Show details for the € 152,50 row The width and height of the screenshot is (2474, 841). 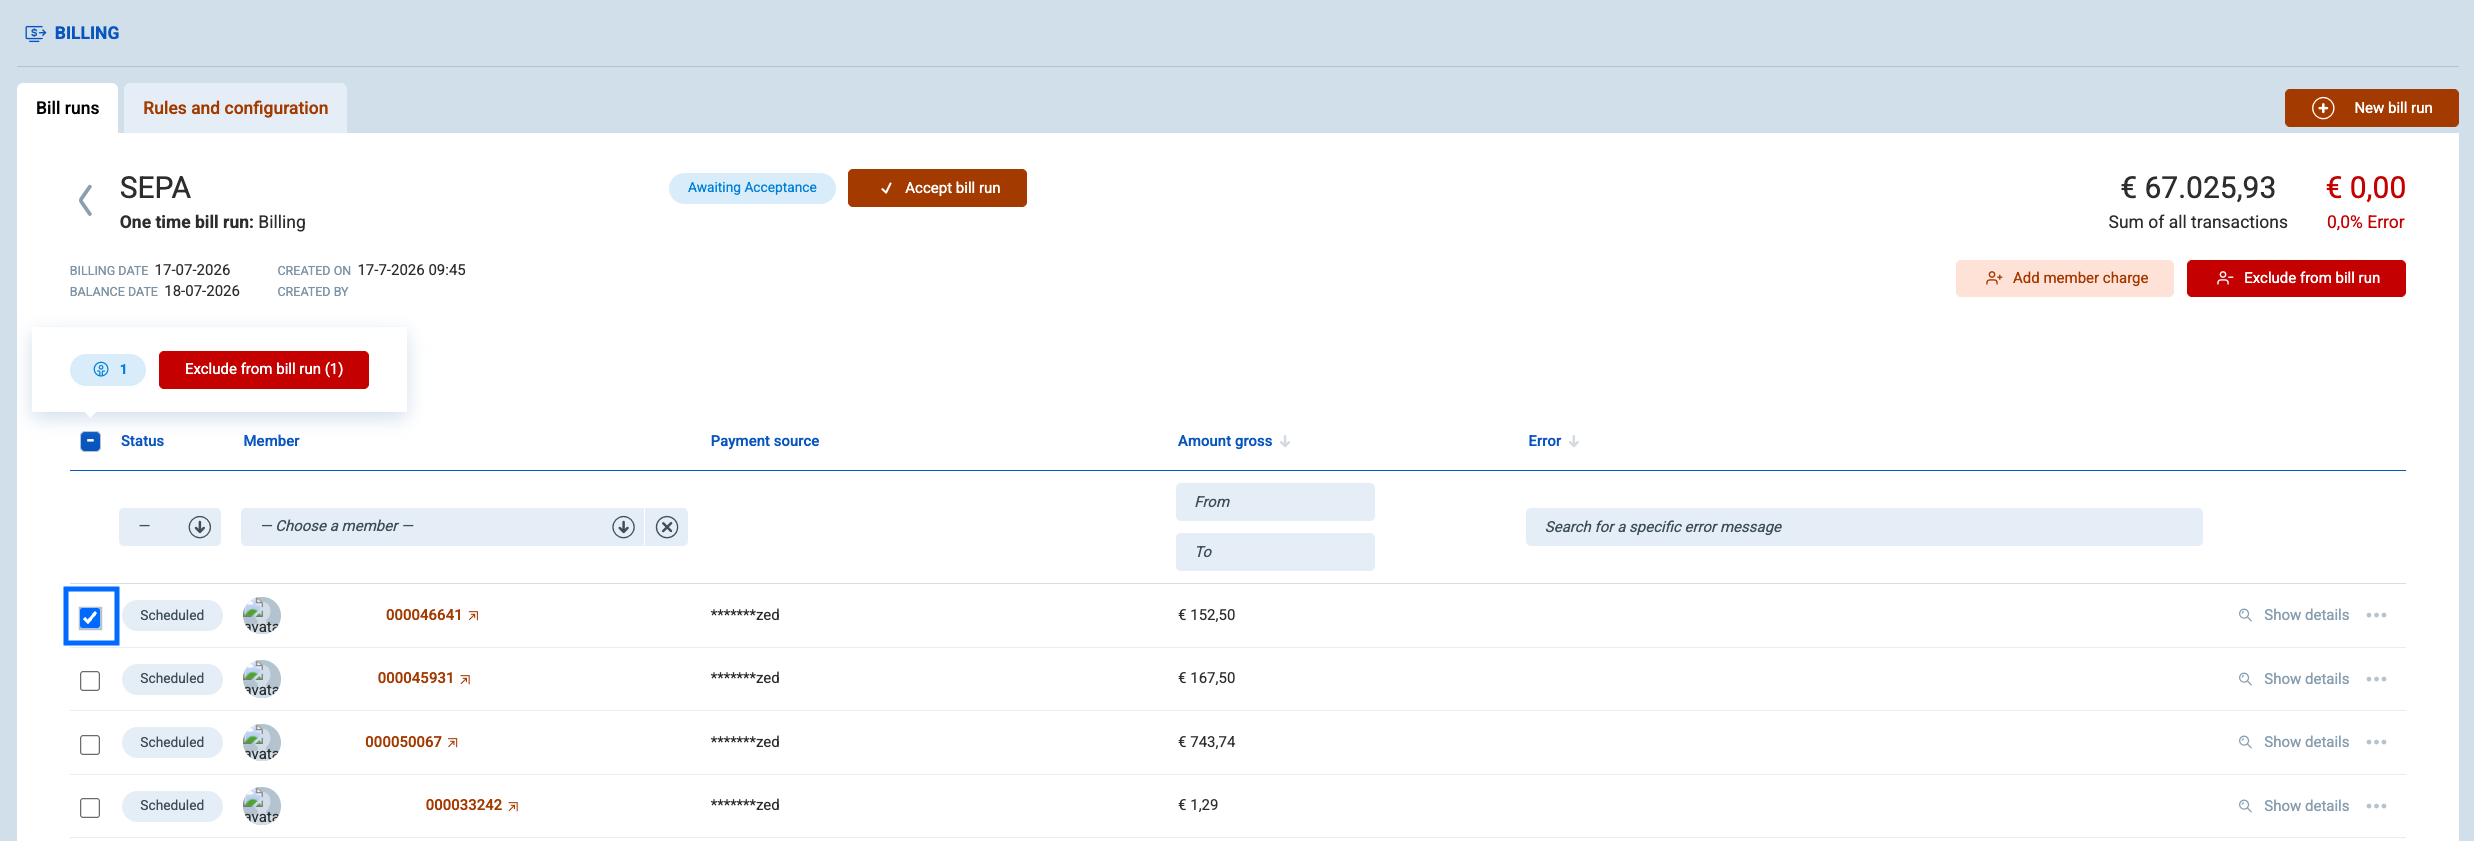(2293, 615)
